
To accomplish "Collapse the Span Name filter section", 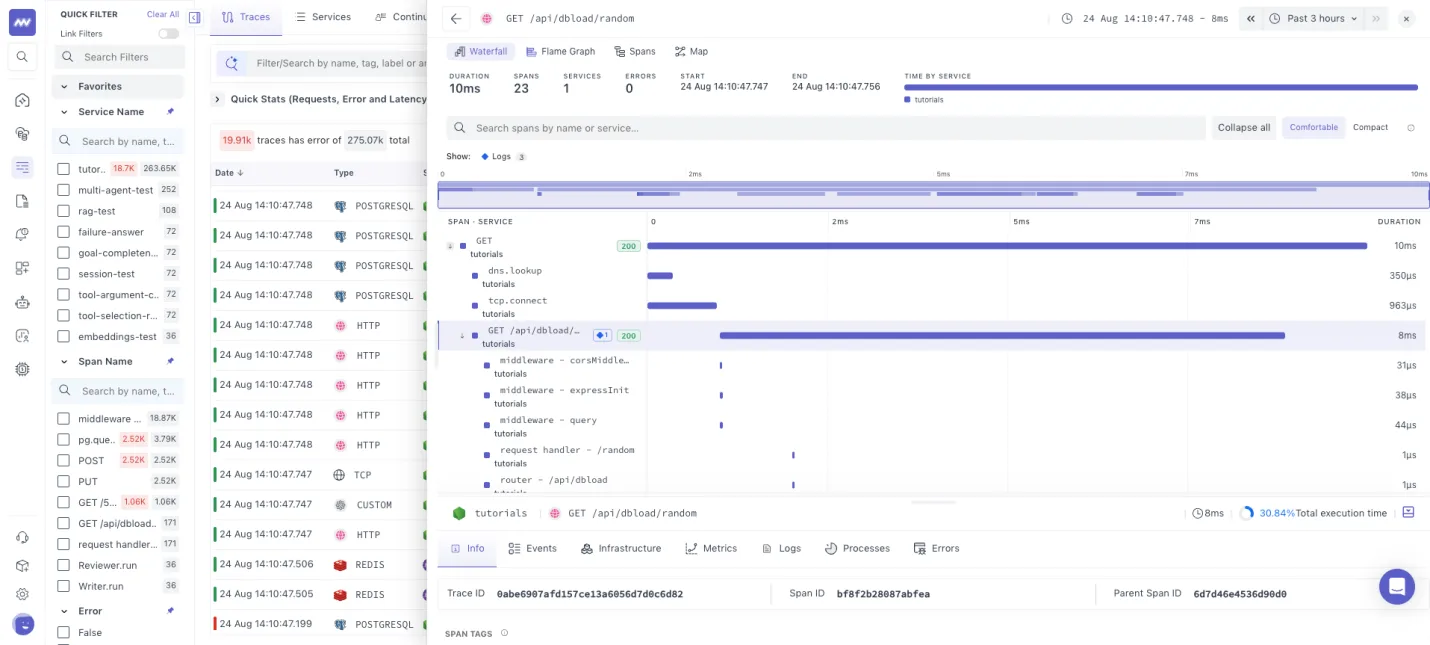I will pyautogui.click(x=65, y=362).
